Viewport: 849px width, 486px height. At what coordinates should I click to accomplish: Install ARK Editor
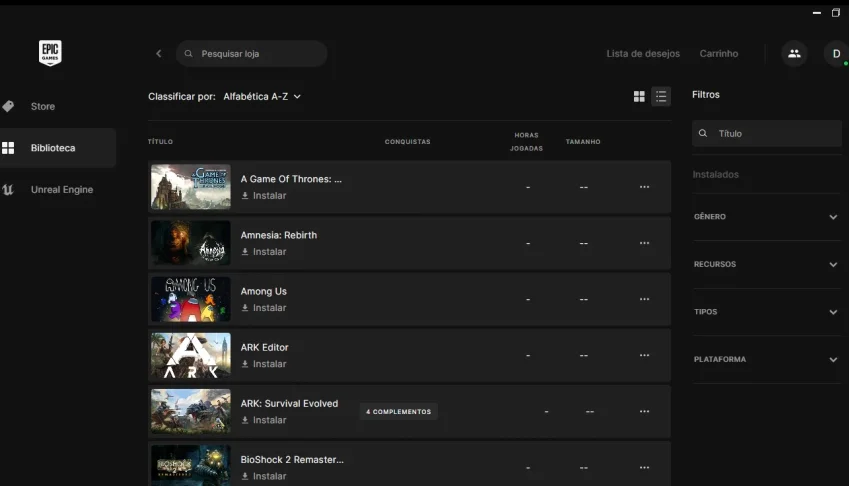tap(264, 364)
